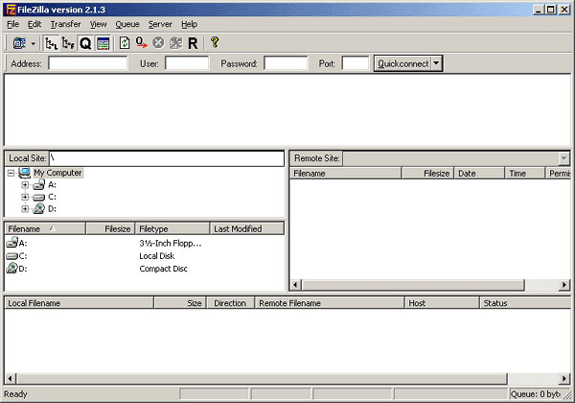Click the Local Filename queue column header
The image size is (575, 403).
[79, 303]
